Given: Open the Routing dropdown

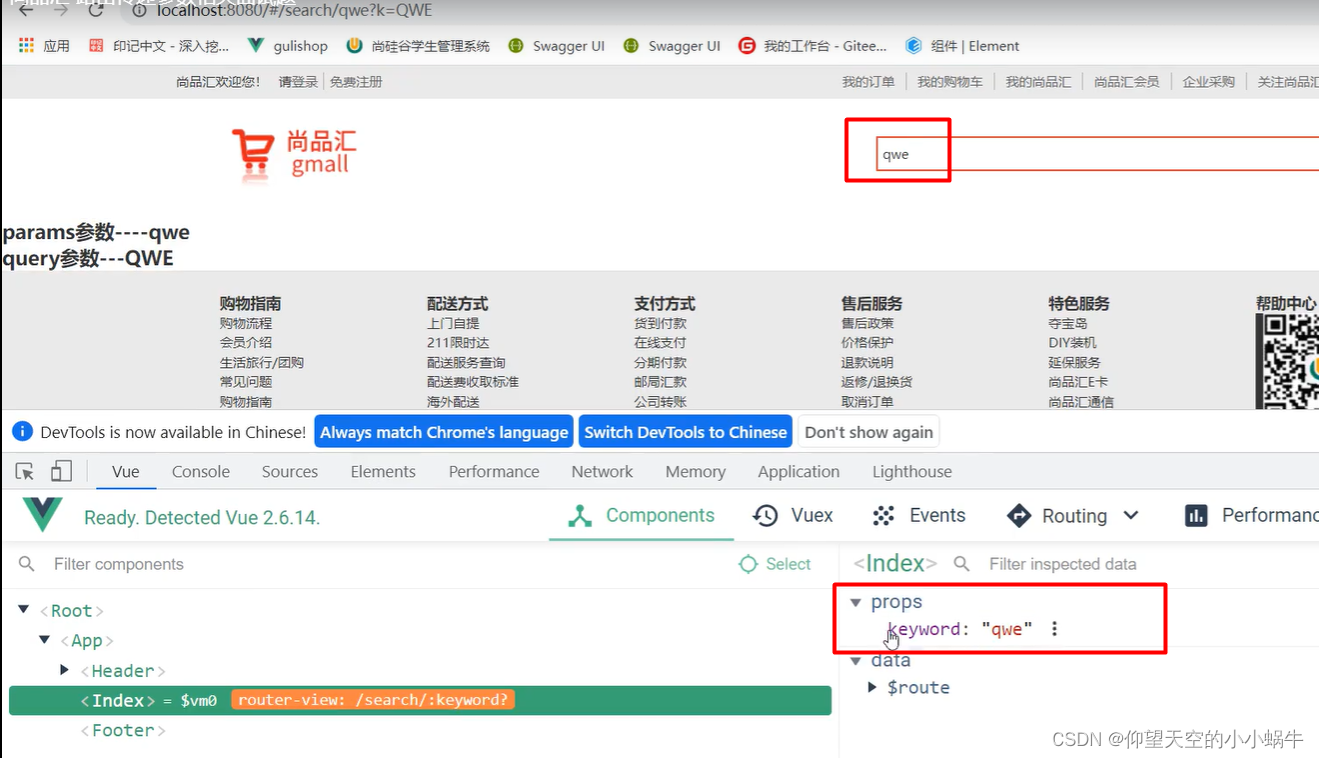Looking at the screenshot, I should coord(1073,516).
